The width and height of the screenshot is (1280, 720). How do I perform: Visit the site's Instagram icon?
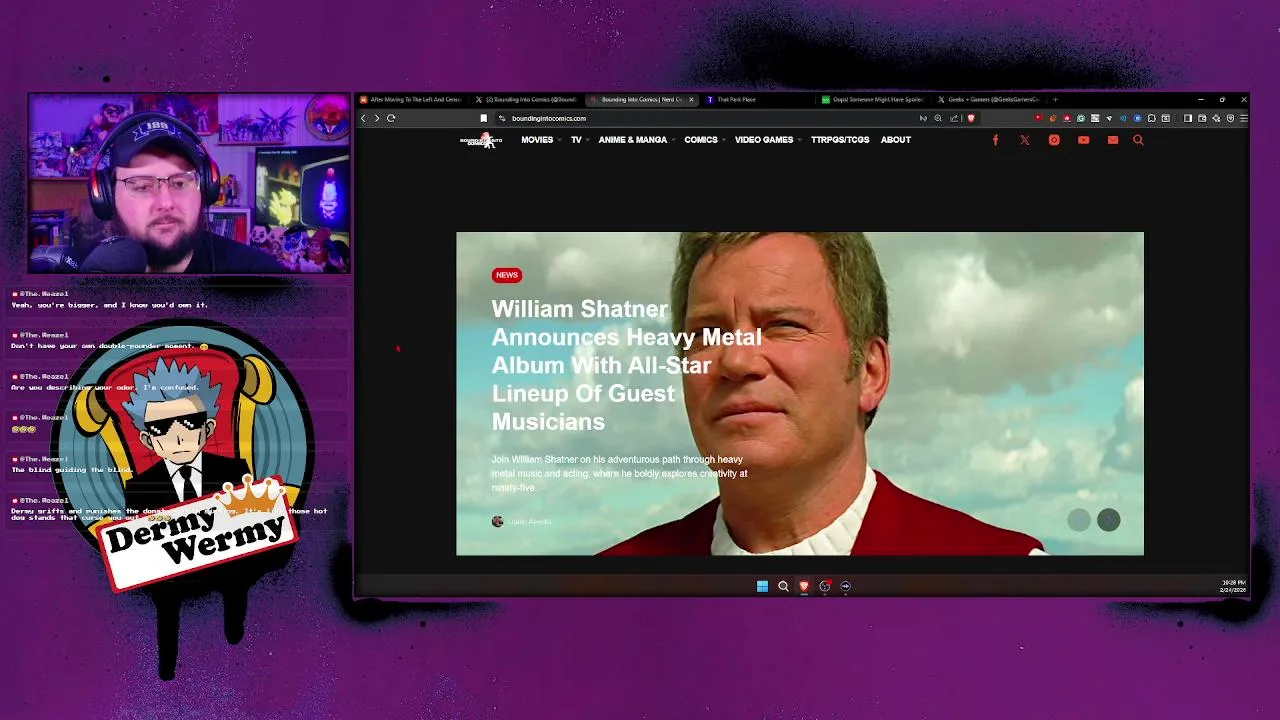coord(1054,140)
